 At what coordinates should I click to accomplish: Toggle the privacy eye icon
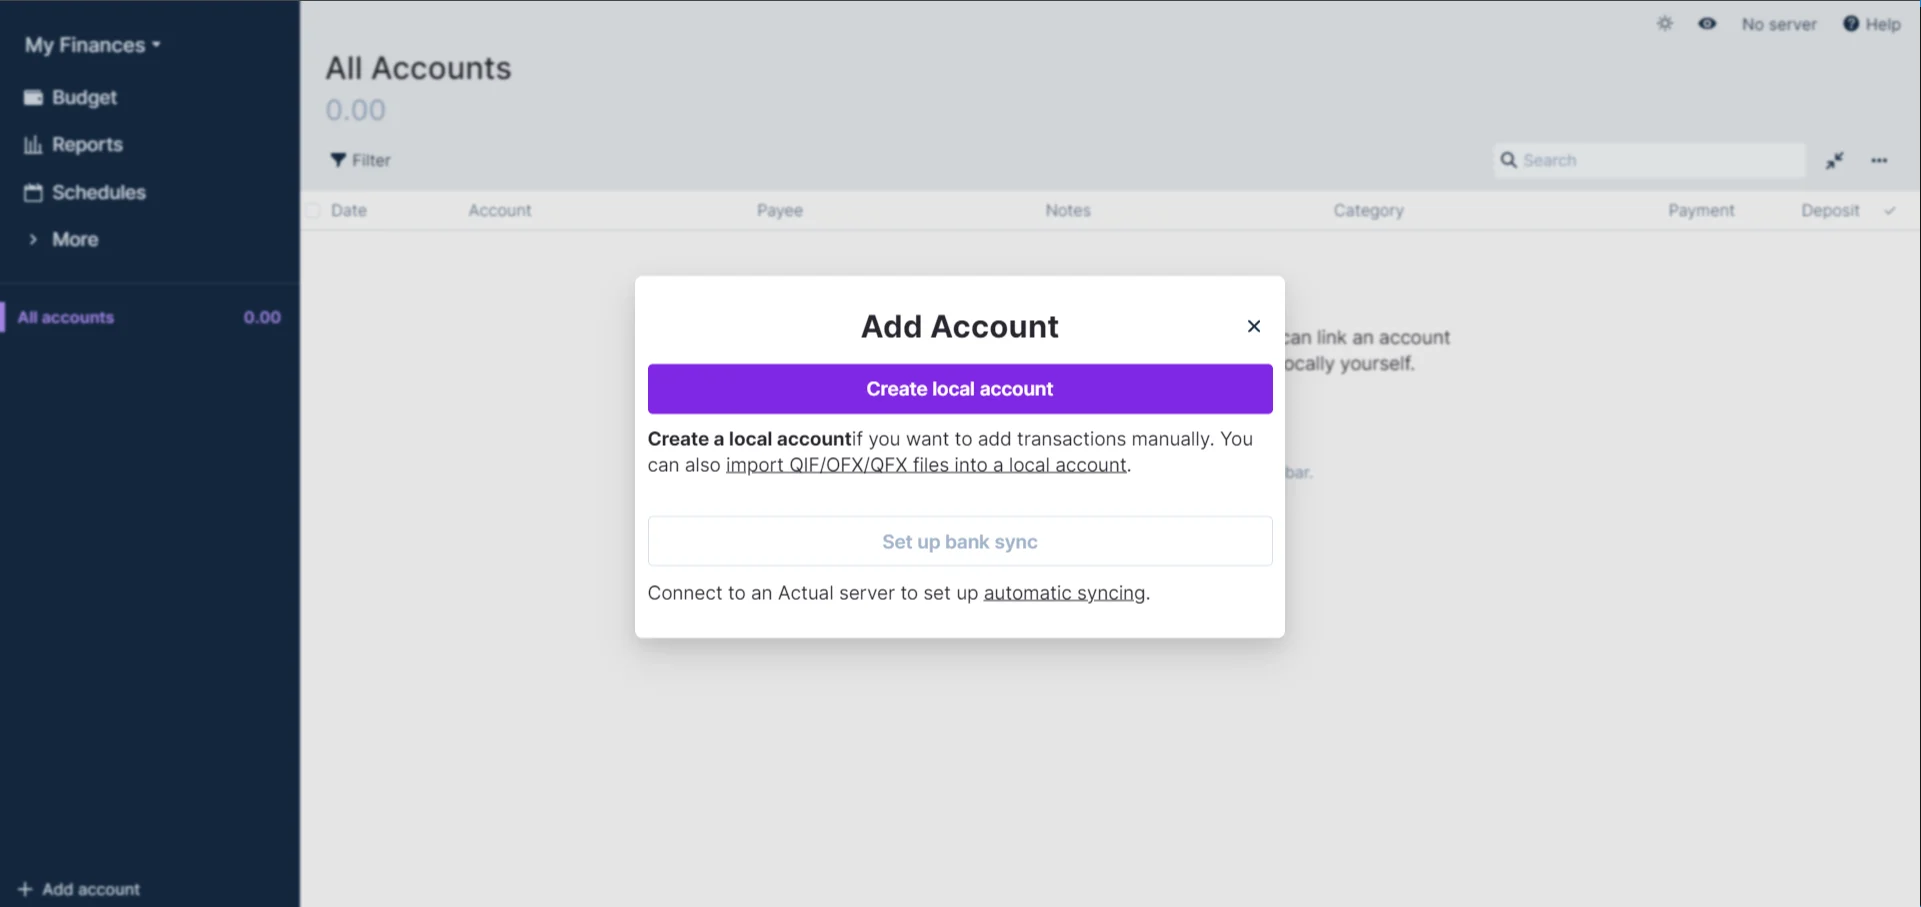coord(1707,24)
